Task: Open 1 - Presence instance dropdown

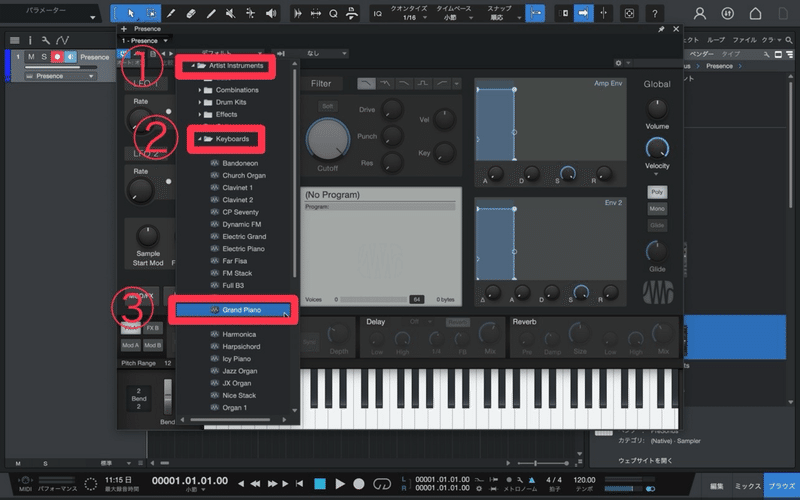Action: coord(145,40)
